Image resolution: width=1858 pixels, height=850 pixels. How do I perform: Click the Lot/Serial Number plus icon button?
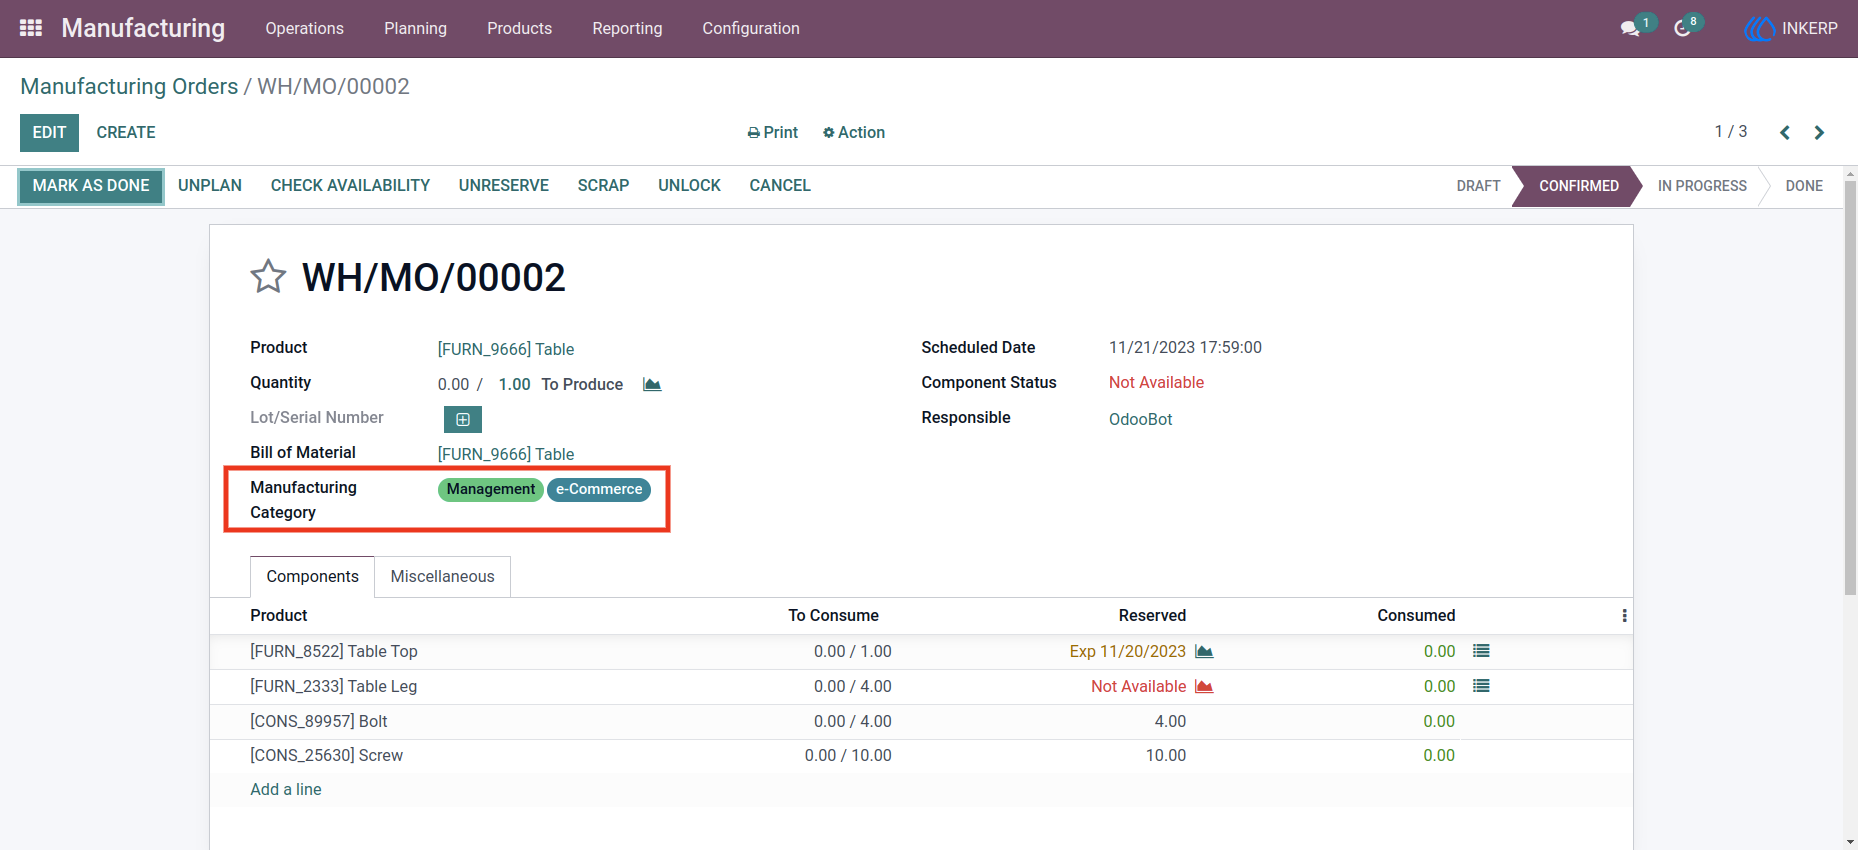click(x=463, y=419)
